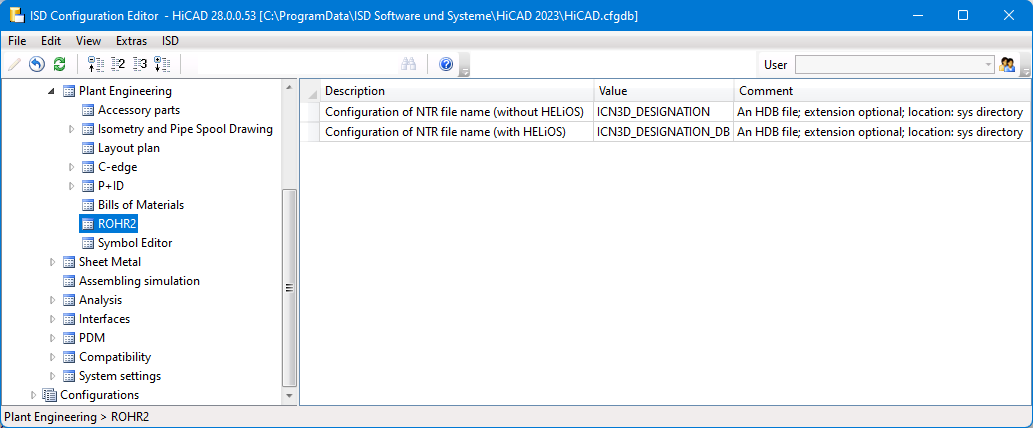Expand the Configurations node
Viewport: 1033px width, 428px height.
pos(33,395)
